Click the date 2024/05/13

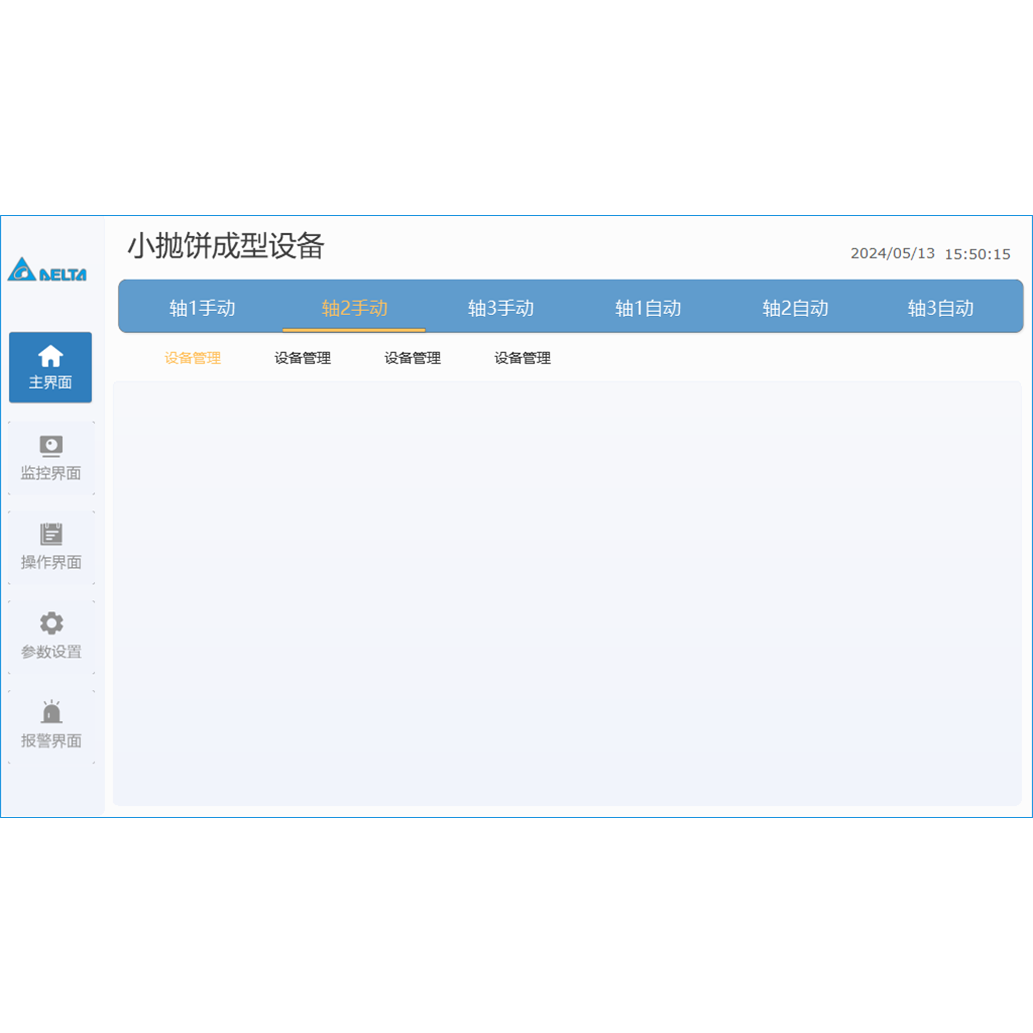893,254
